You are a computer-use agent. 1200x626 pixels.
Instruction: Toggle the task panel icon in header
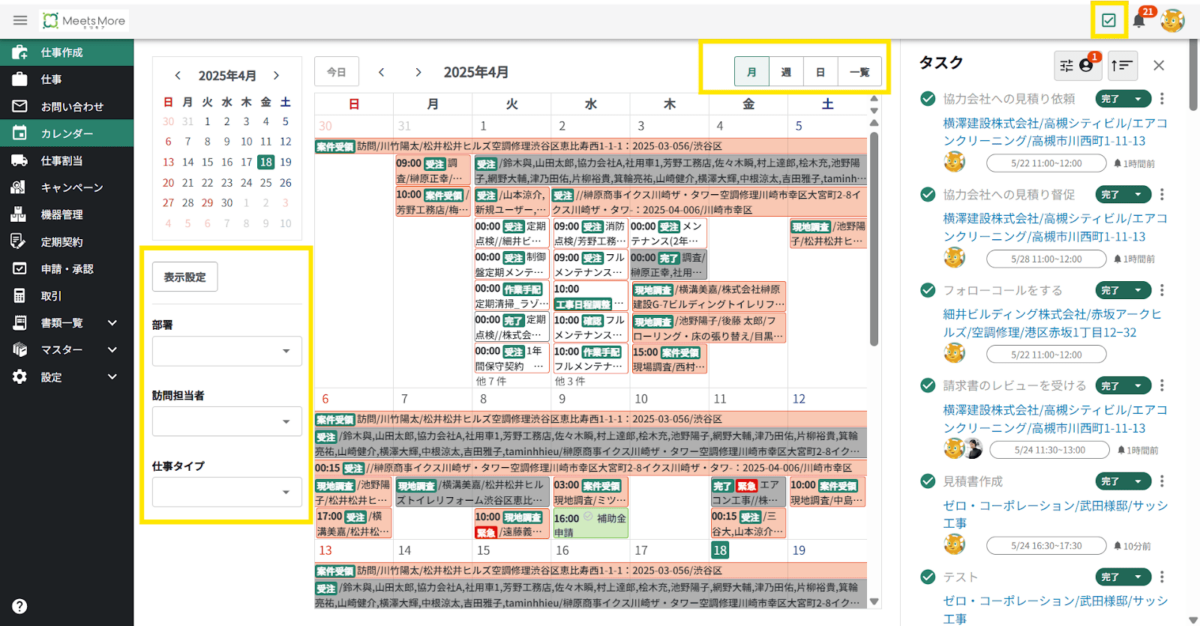tap(1108, 20)
